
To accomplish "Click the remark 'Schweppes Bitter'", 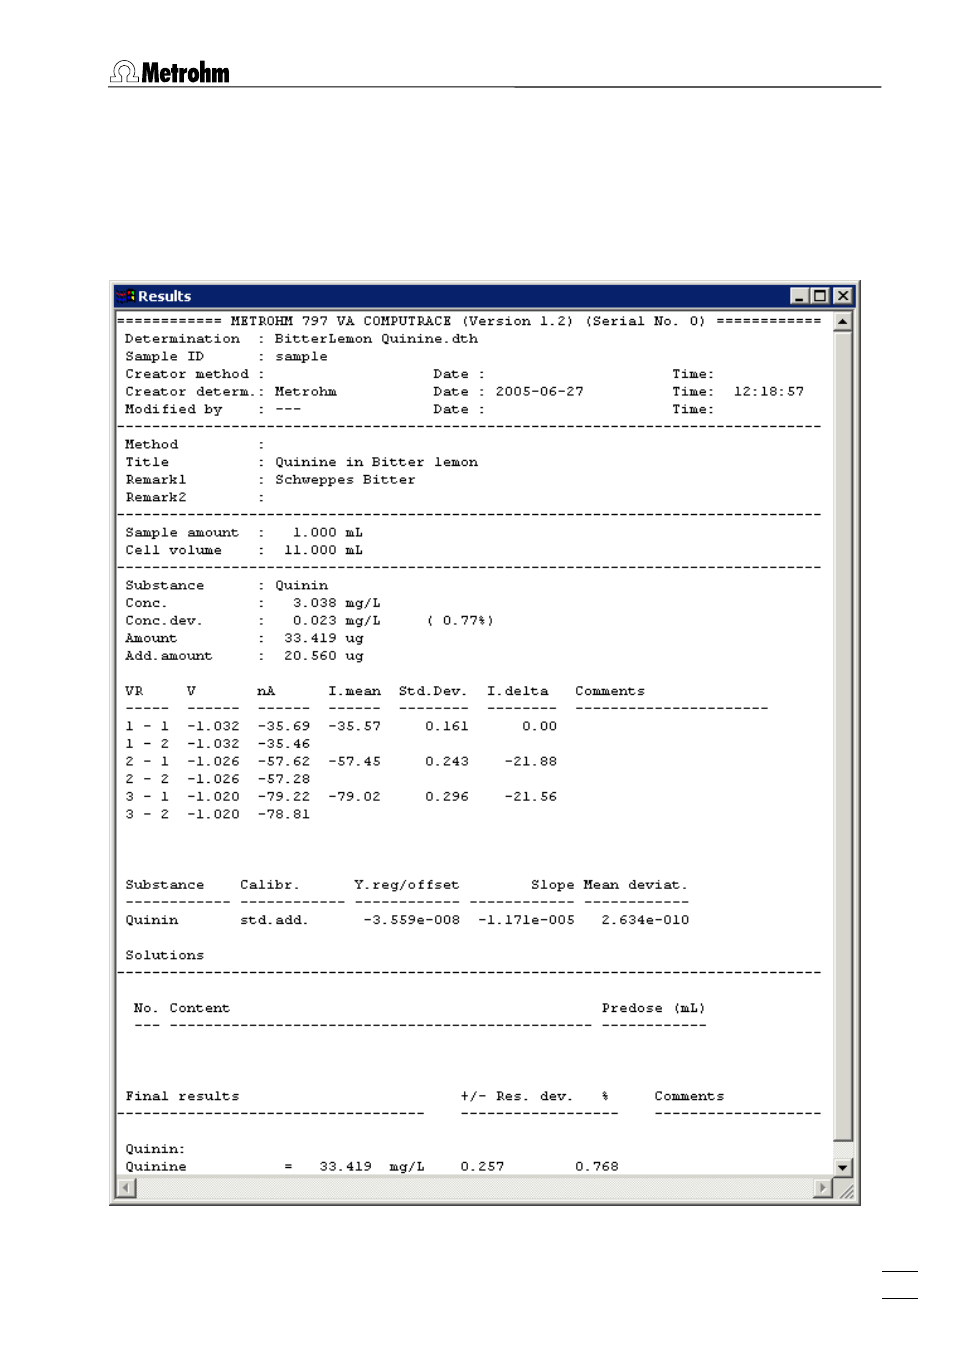I will 345,480.
